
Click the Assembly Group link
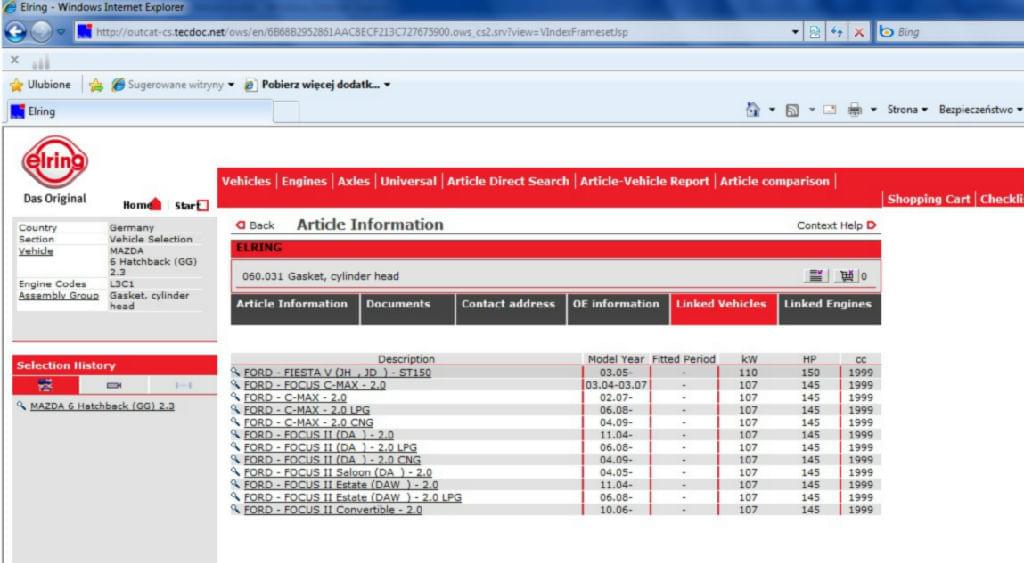(59, 295)
